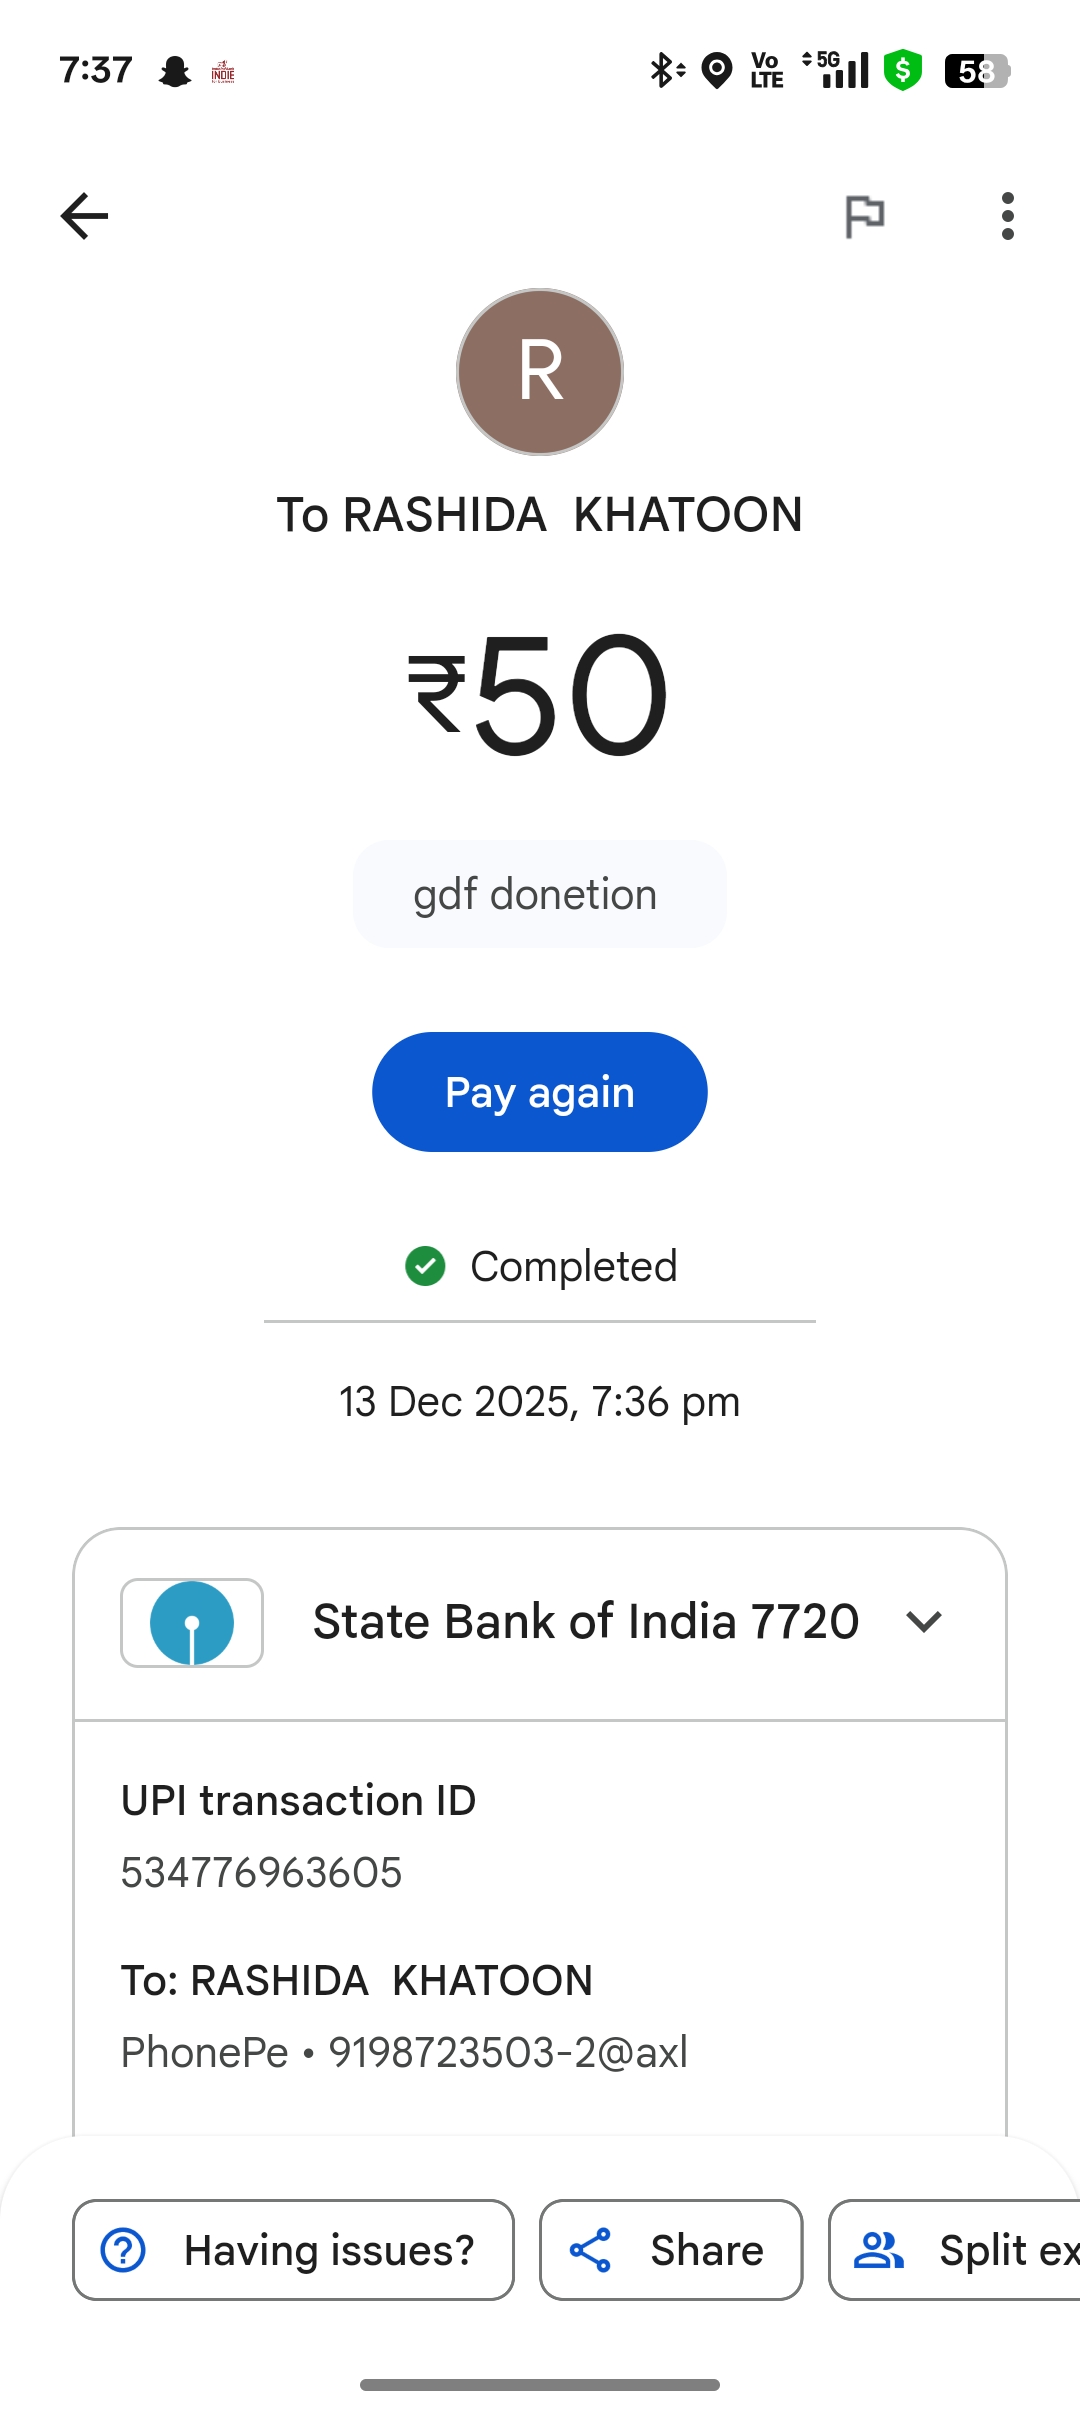Viewport: 1080px width, 2412px height.
Task: Tap the brown R profile avatar
Action: [540, 372]
